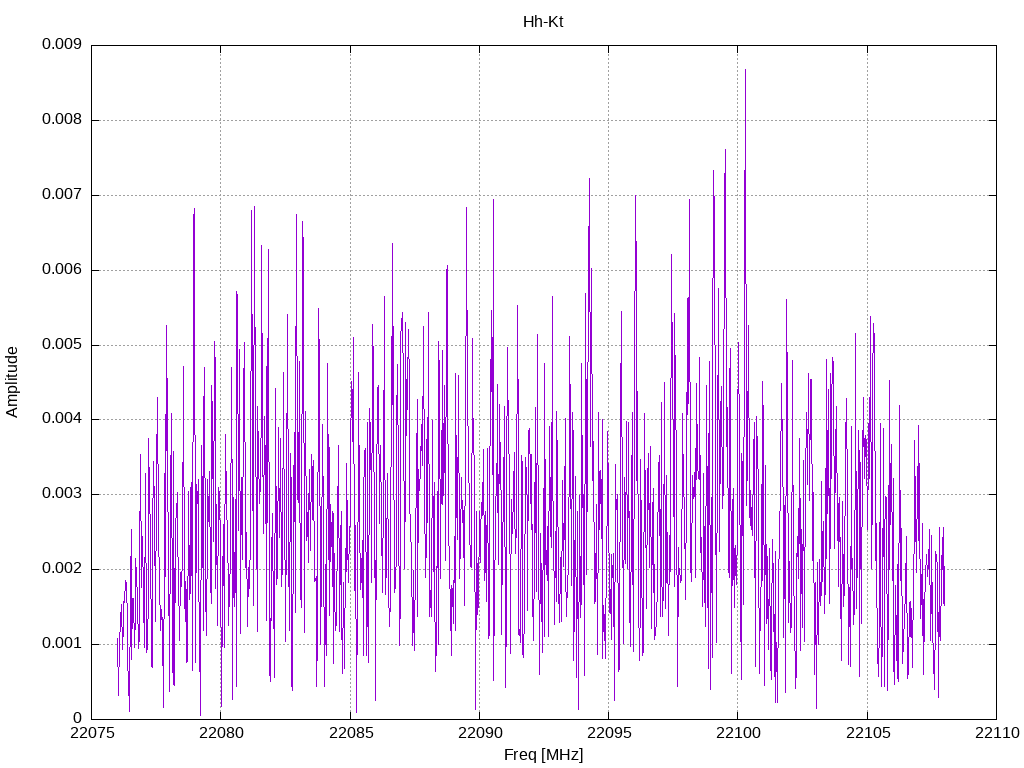Viewport: 1024px width, 768px height.
Task: Click the Freq [MHz] x-axis label
Action: pyautogui.click(x=543, y=755)
